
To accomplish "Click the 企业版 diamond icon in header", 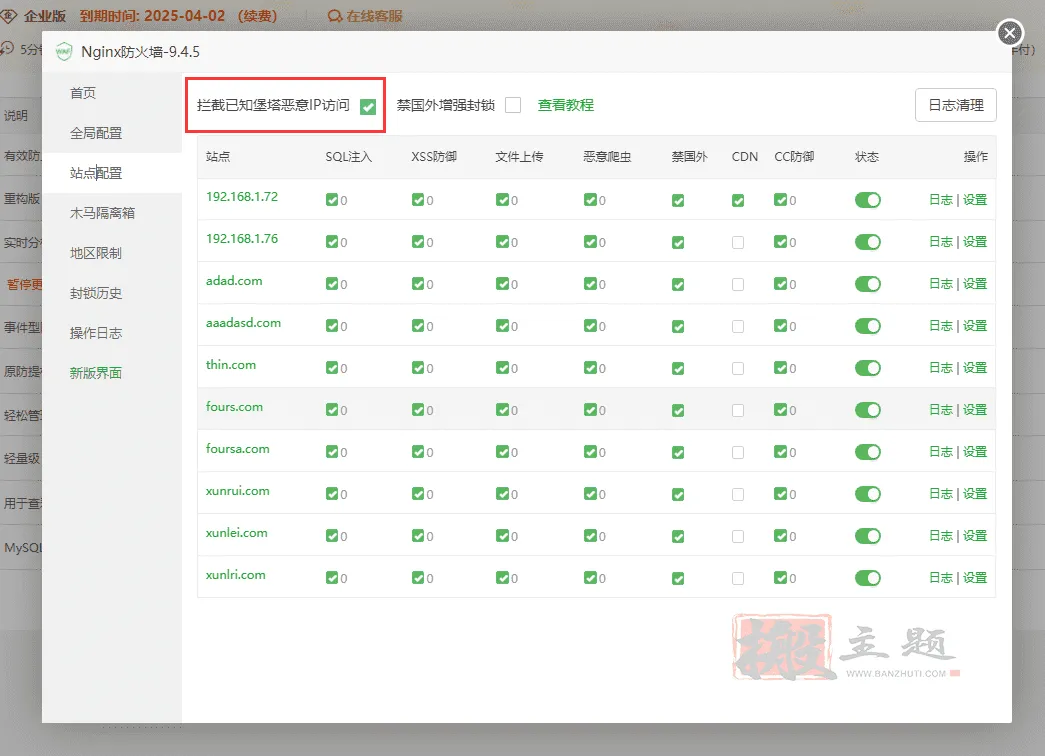I will click(x=9, y=16).
